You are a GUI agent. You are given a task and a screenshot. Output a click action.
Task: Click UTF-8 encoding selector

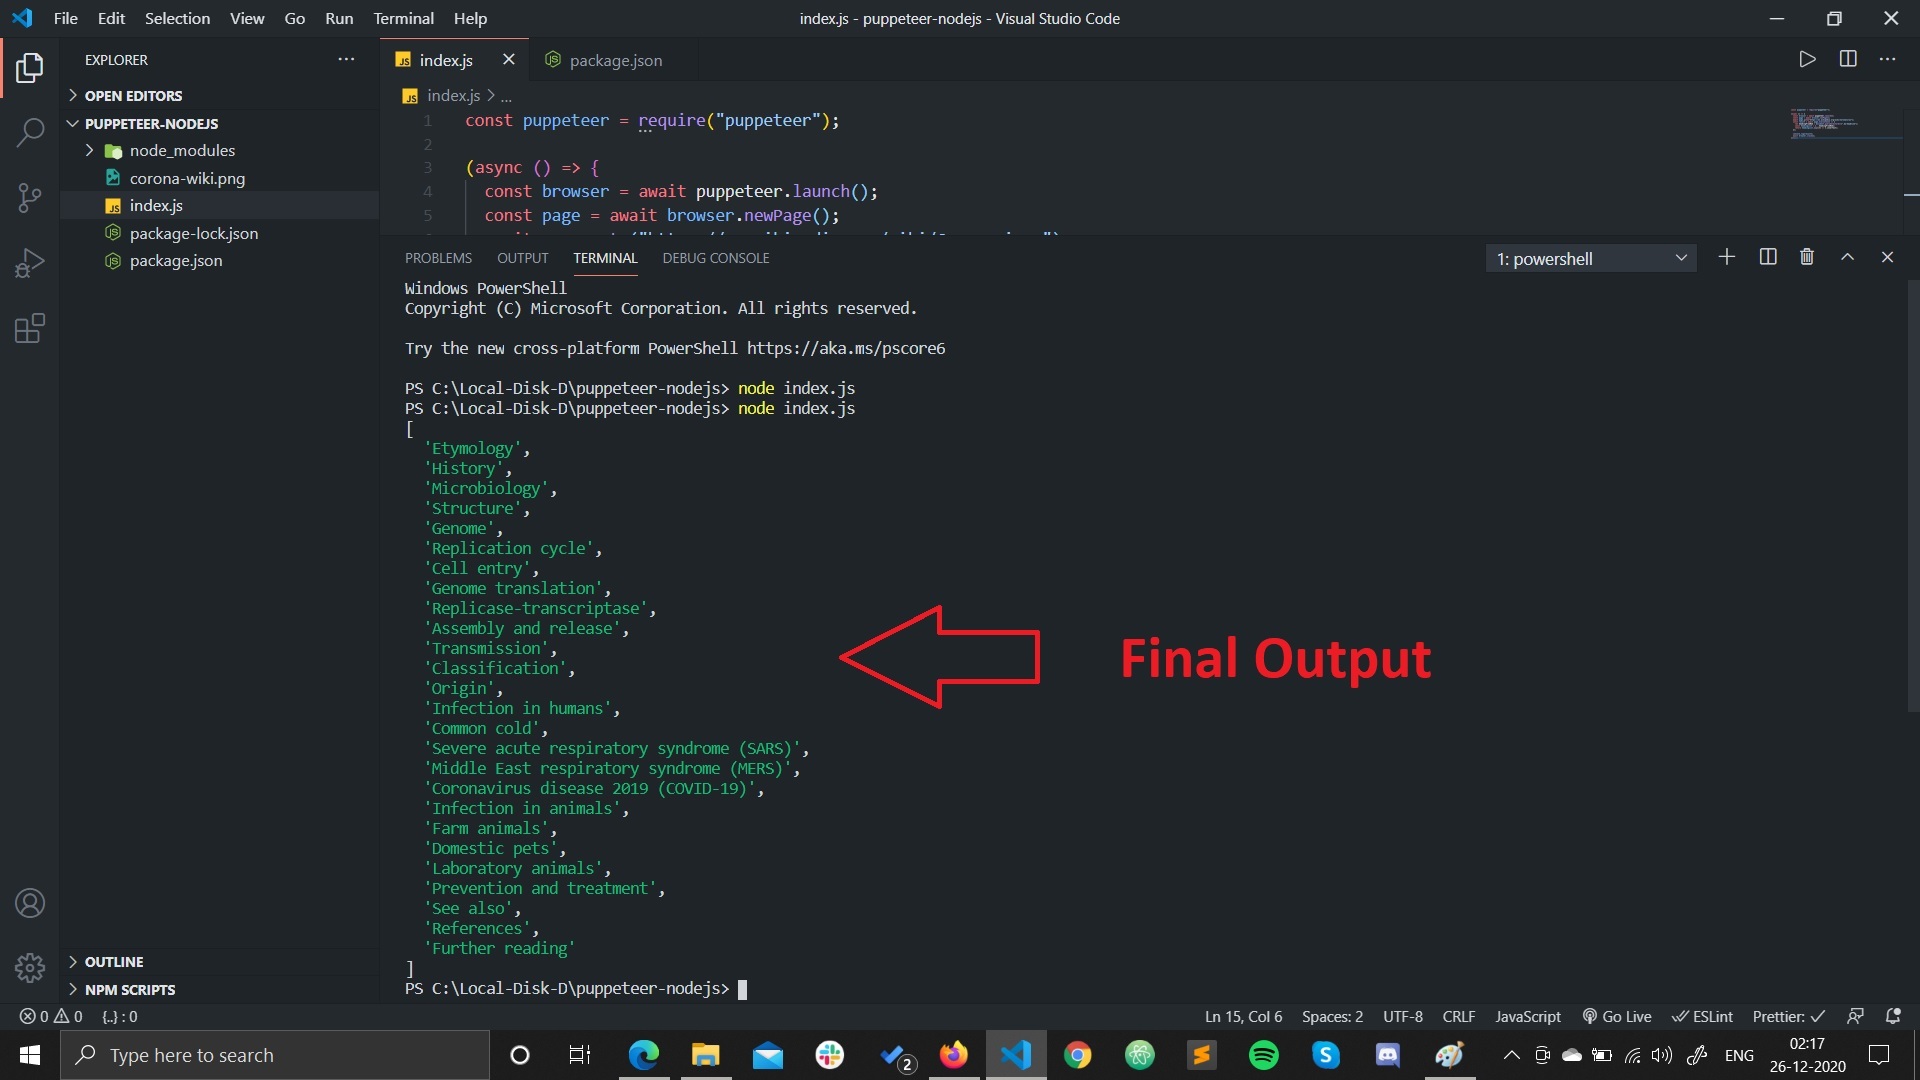point(1403,1016)
